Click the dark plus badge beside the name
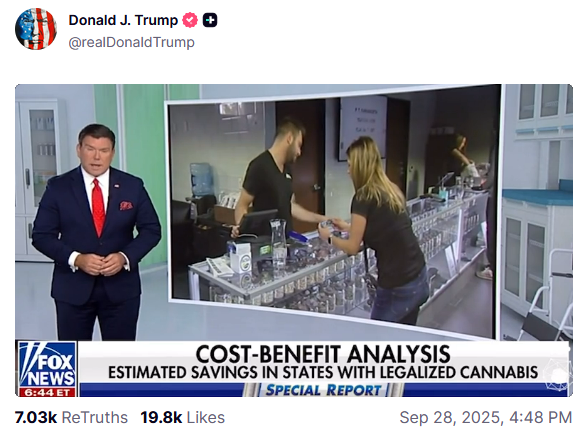Viewport: 587px width, 436px height. (210, 20)
